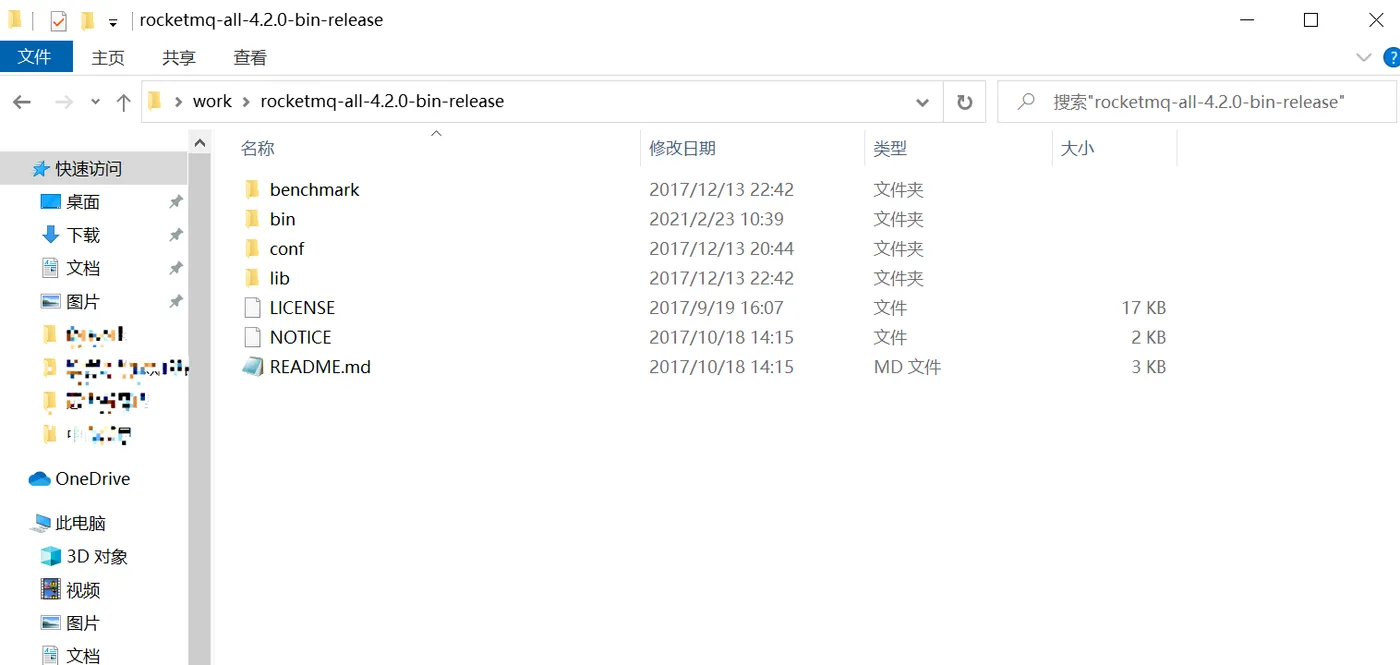This screenshot has height=665, width=1400.
Task: Click the conf folder name
Action: 287,248
